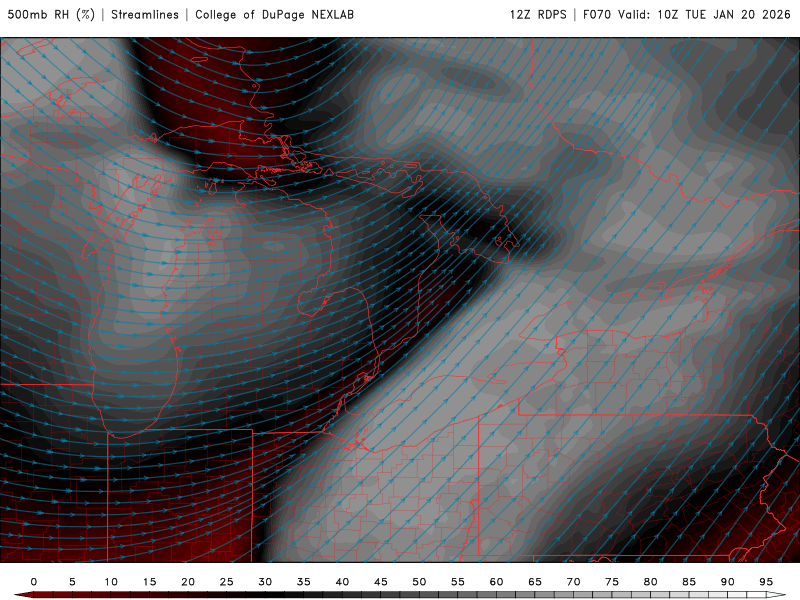Image resolution: width=800 pixels, height=600 pixels.
Task: Click the '5' value on the color scale
Action: click(72, 582)
